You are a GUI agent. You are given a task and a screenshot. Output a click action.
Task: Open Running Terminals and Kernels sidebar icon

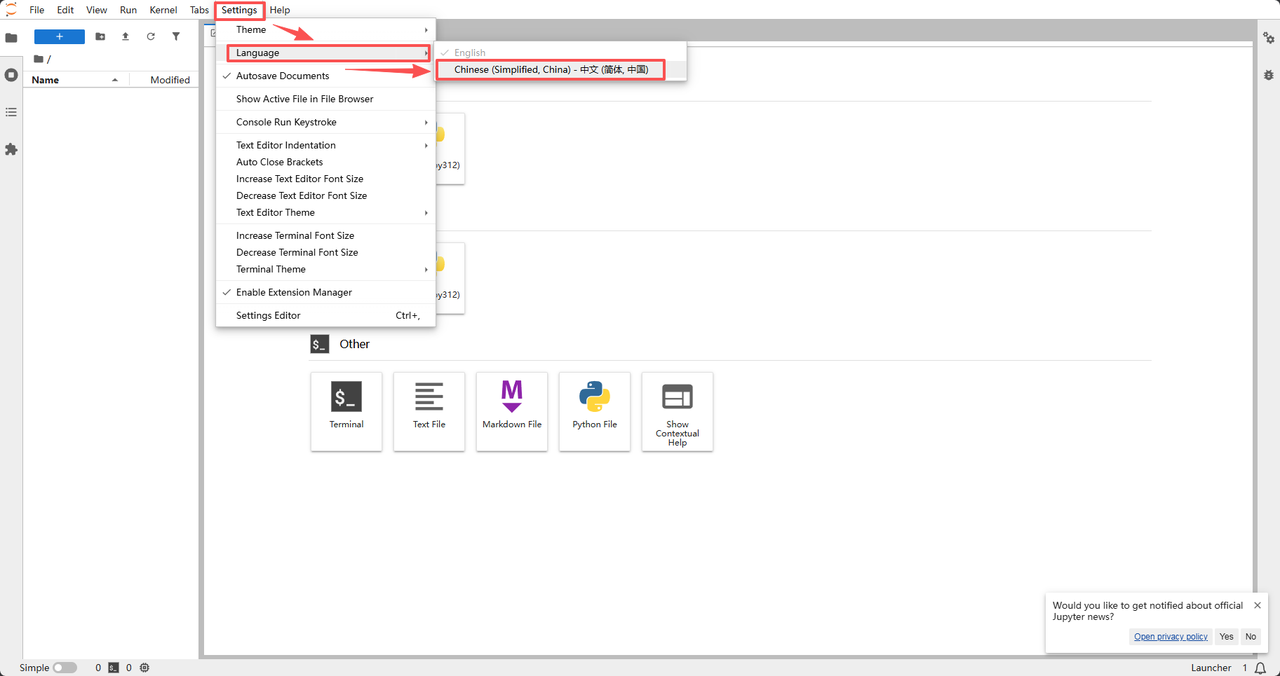click(x=11, y=75)
